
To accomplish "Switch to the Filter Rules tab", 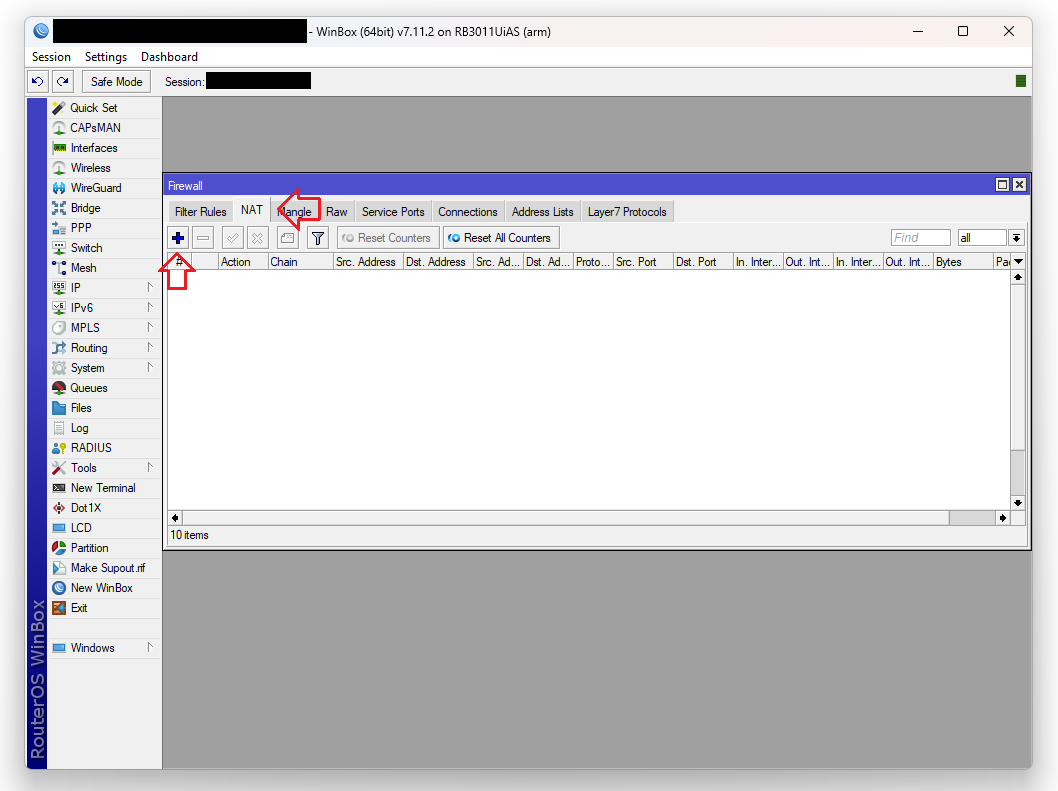I will point(200,212).
